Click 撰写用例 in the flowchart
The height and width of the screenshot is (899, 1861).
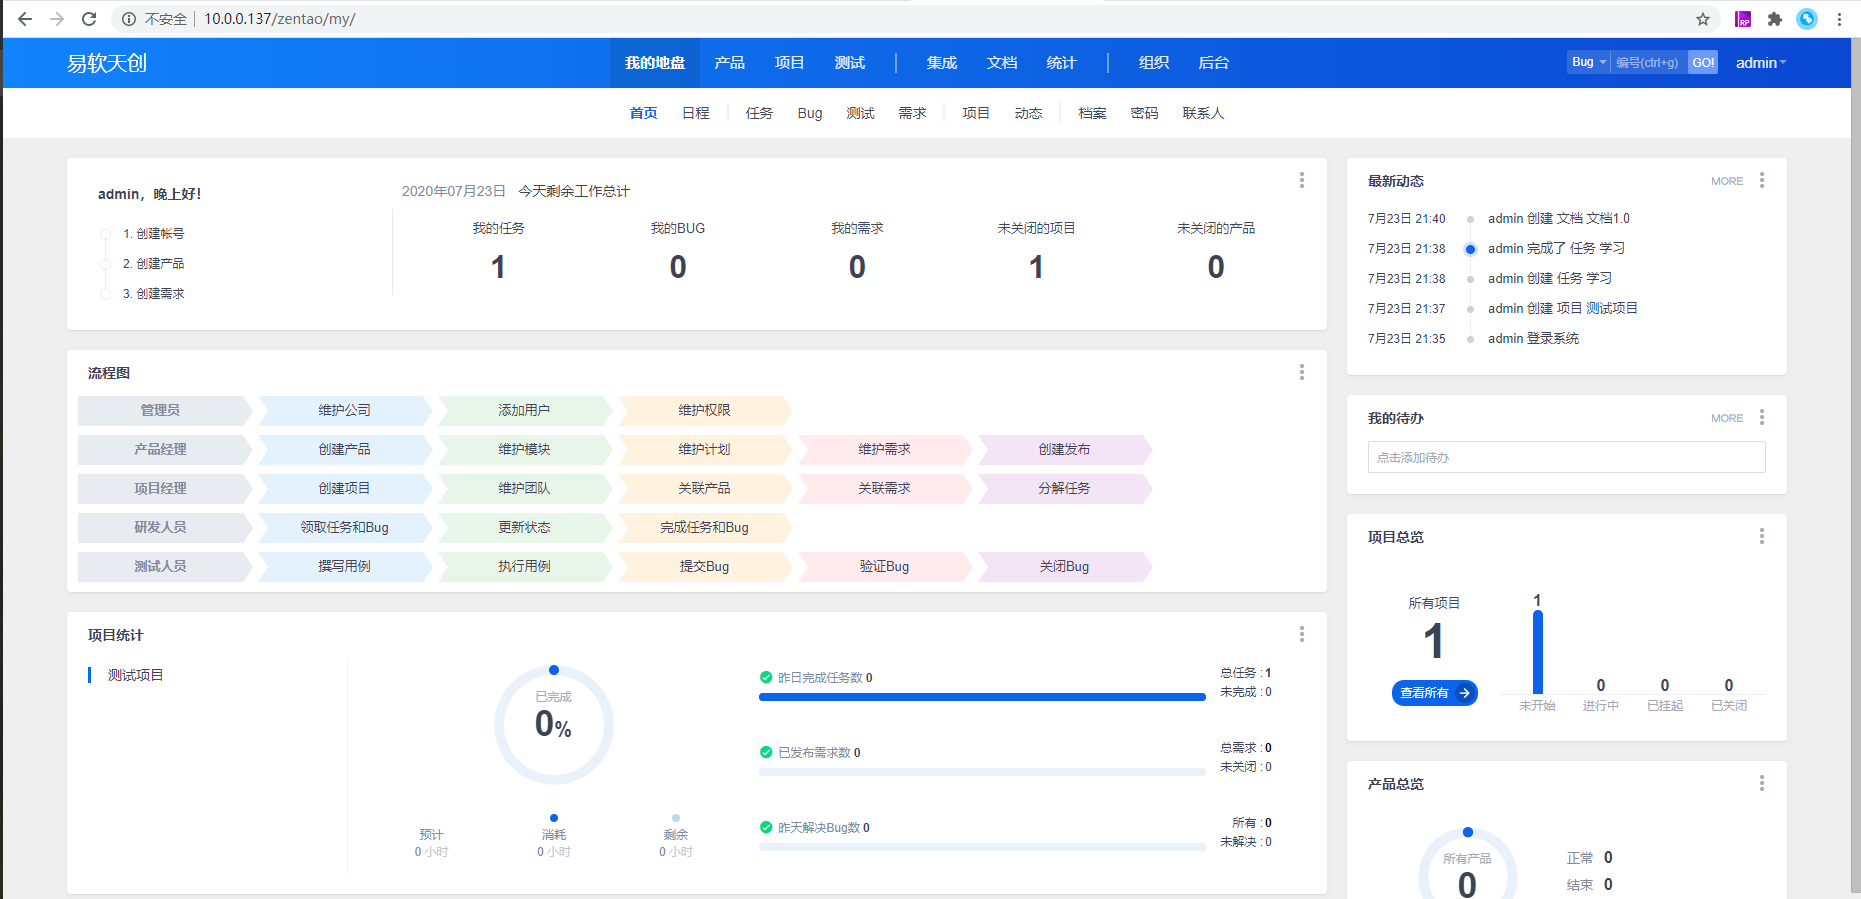click(x=344, y=566)
